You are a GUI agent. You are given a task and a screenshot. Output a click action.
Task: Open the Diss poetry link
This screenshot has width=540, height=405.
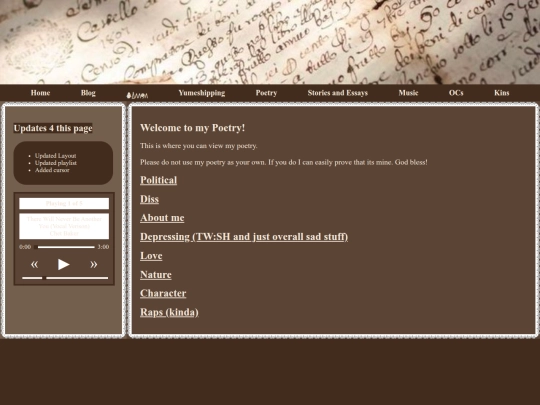(x=149, y=199)
